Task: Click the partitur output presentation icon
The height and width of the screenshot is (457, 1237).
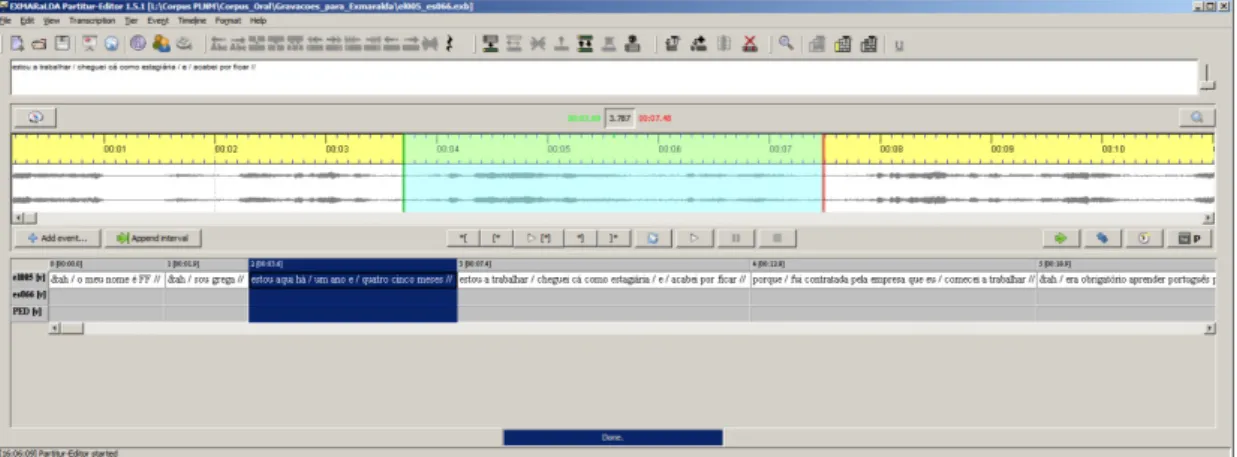Action: tap(89, 43)
